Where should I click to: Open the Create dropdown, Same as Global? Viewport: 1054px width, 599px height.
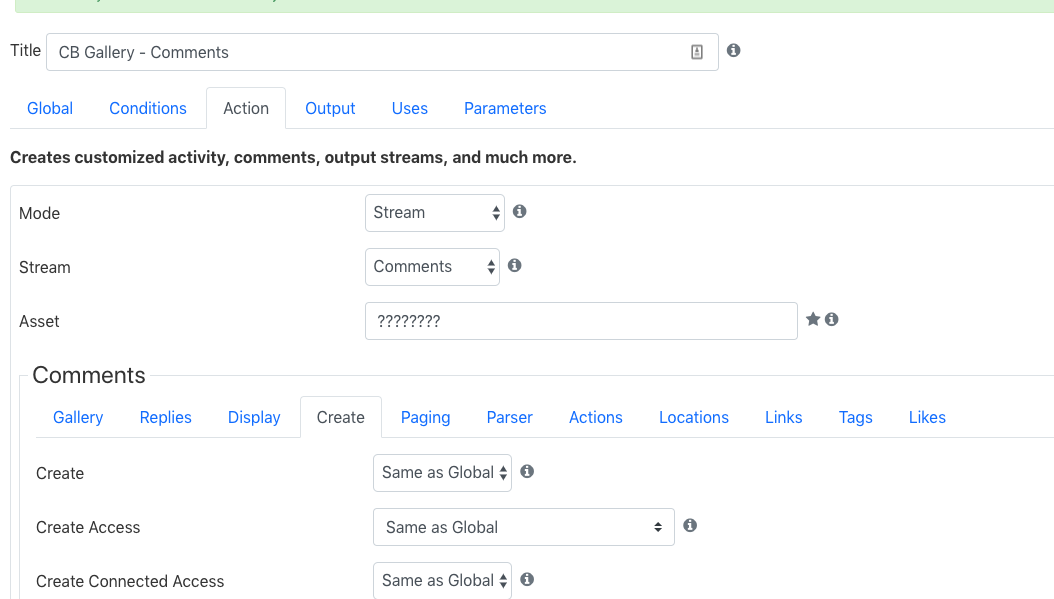[442, 473]
